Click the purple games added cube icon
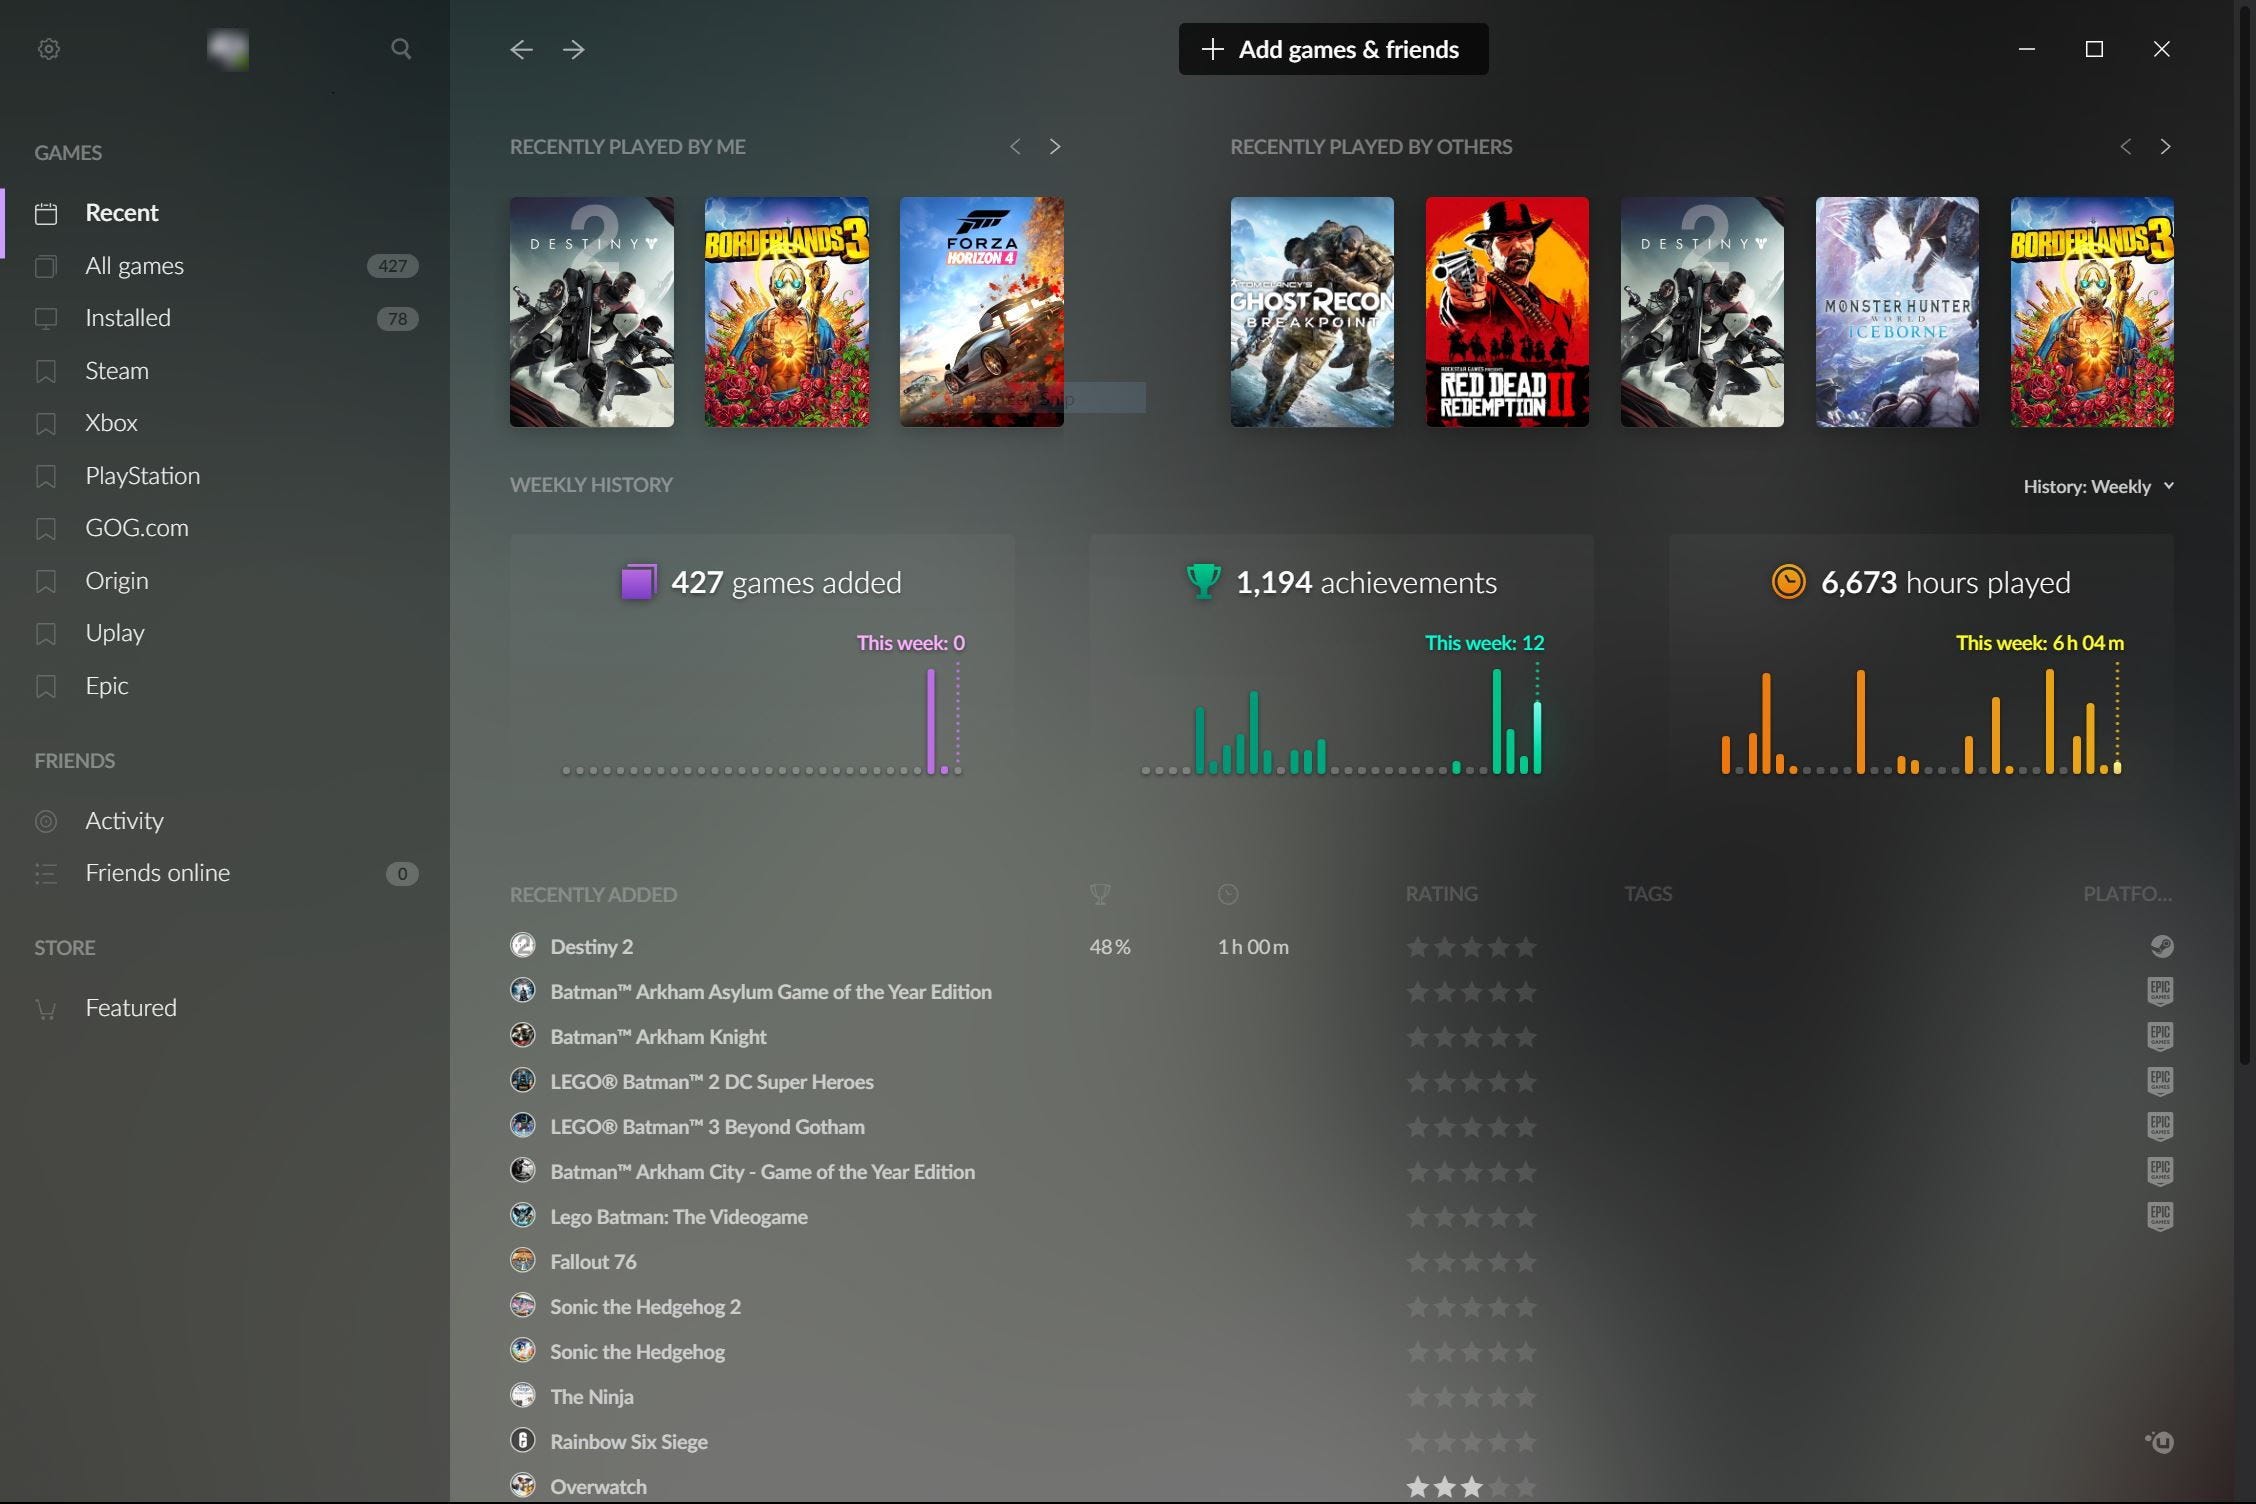Viewport: 2256px width, 1504px height. coord(638,582)
